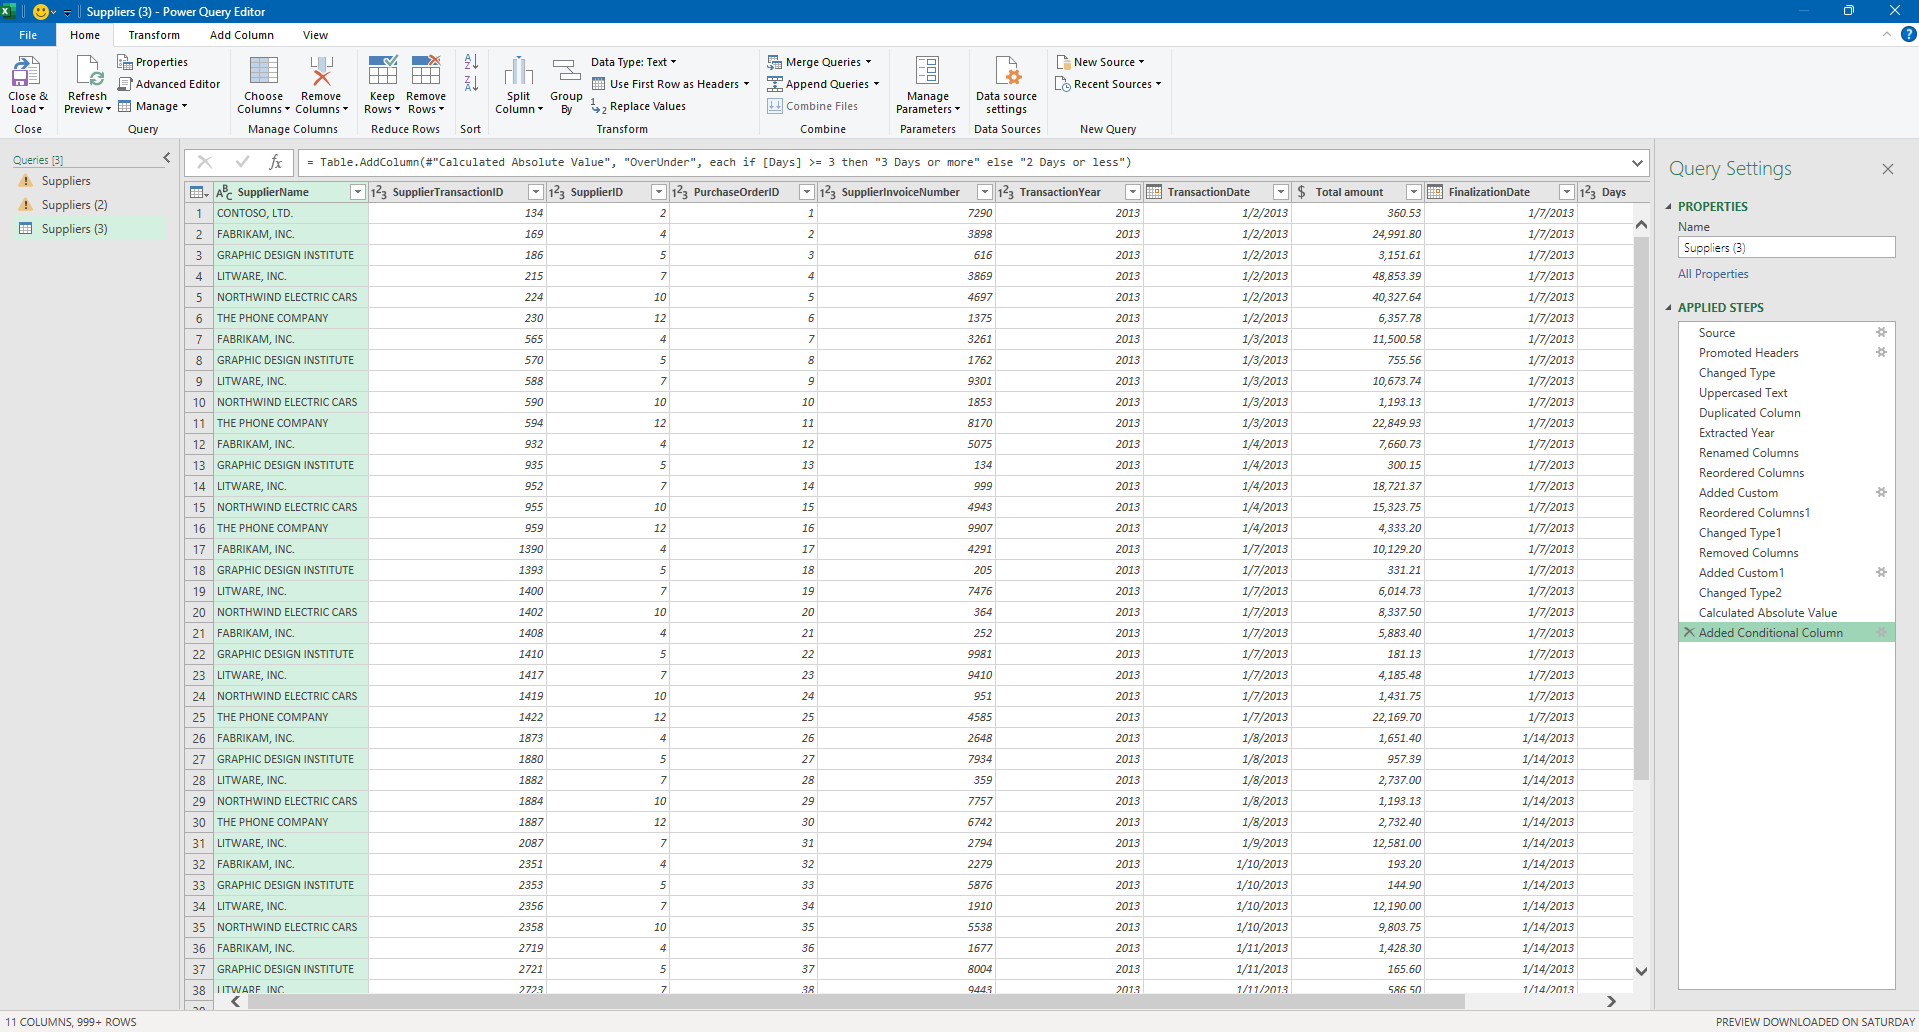
Task: Open the gear settings for Source step
Action: (1881, 333)
